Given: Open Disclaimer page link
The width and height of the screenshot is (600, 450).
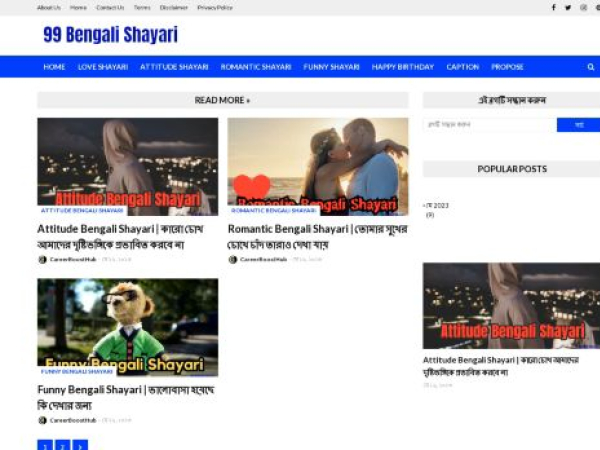Looking at the screenshot, I should click(x=174, y=7).
